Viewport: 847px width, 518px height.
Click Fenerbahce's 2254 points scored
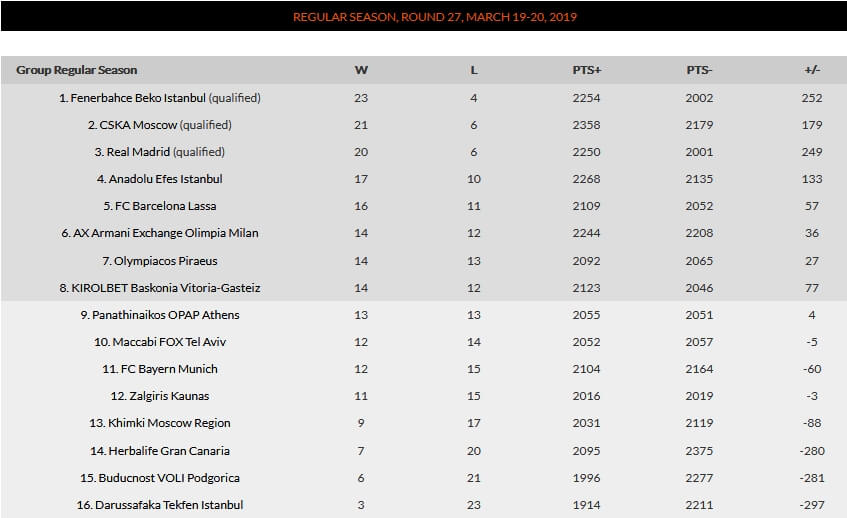(x=587, y=98)
